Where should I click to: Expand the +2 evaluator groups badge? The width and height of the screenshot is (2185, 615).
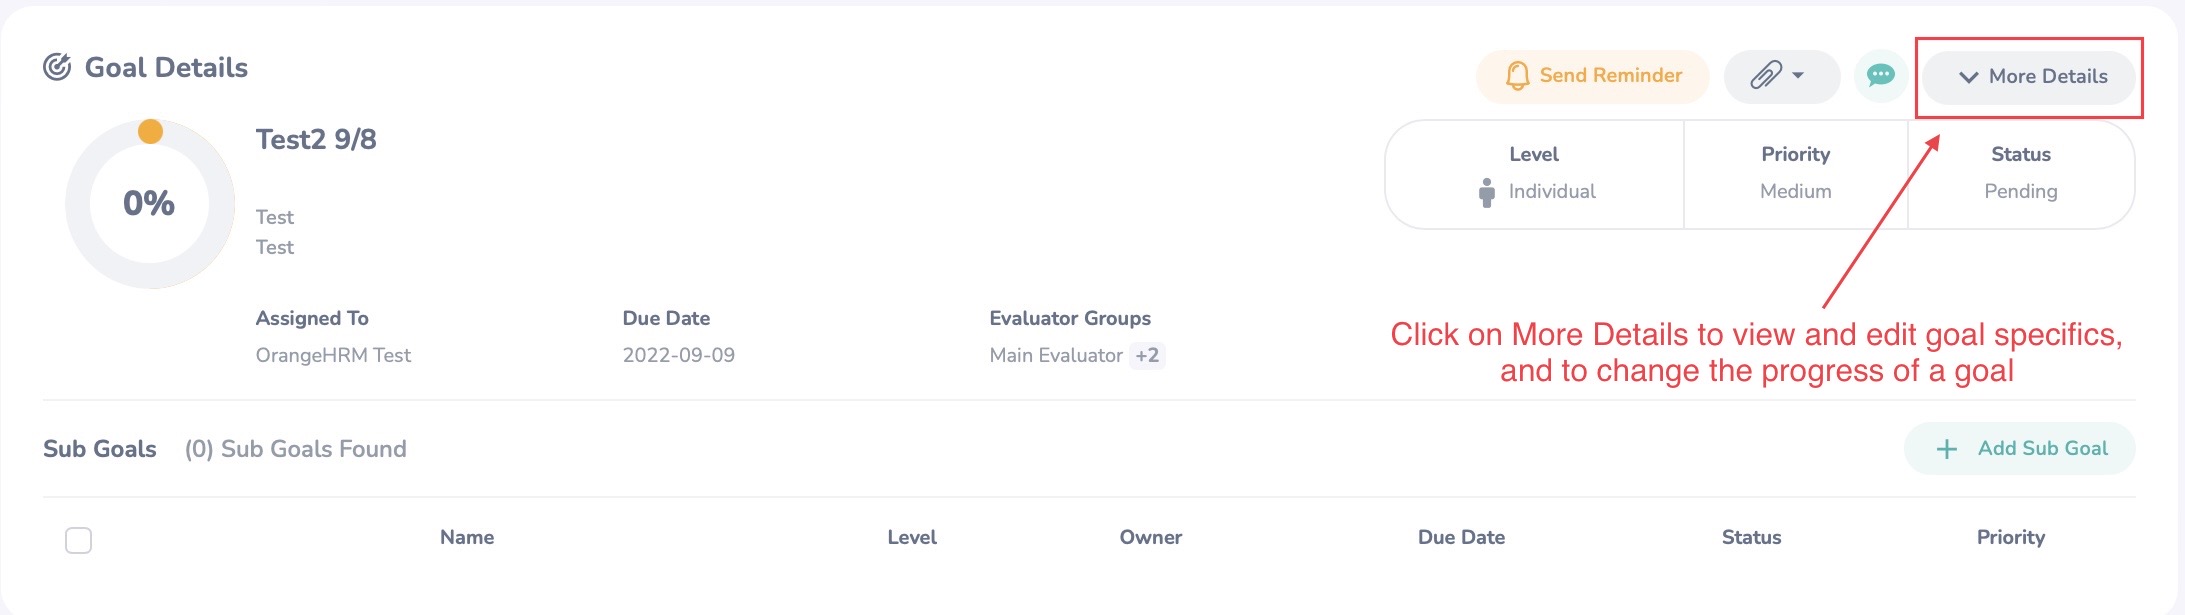click(1147, 355)
